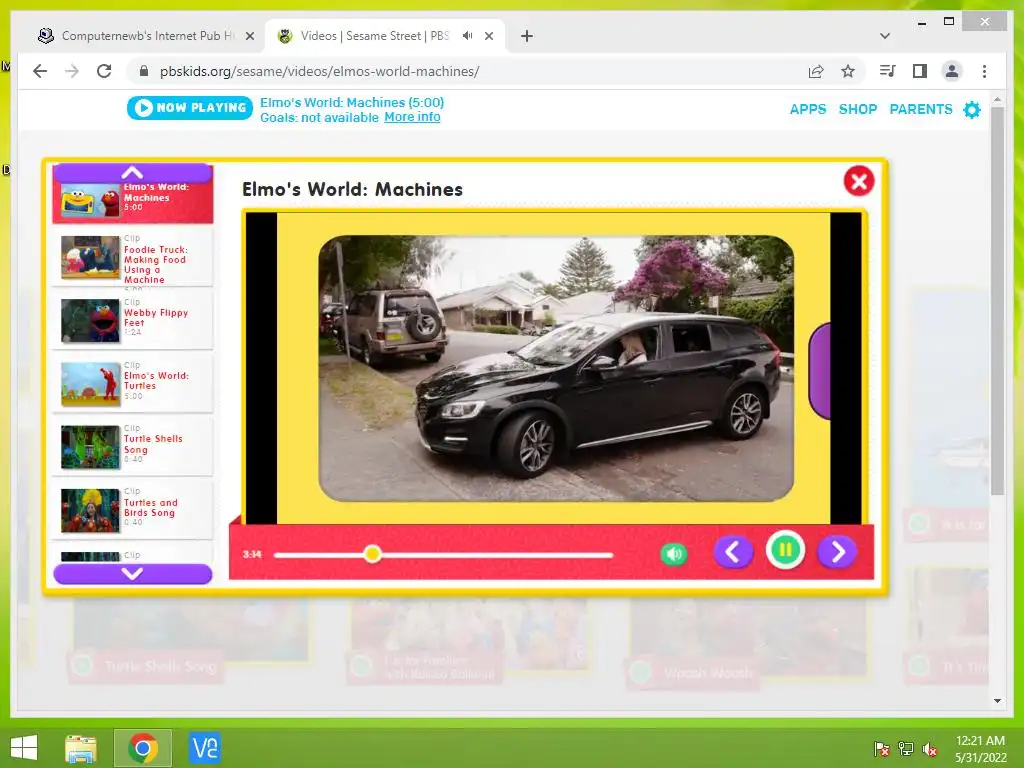The width and height of the screenshot is (1024, 768).
Task: Go to previous video with left arrow
Action: [x=733, y=552]
